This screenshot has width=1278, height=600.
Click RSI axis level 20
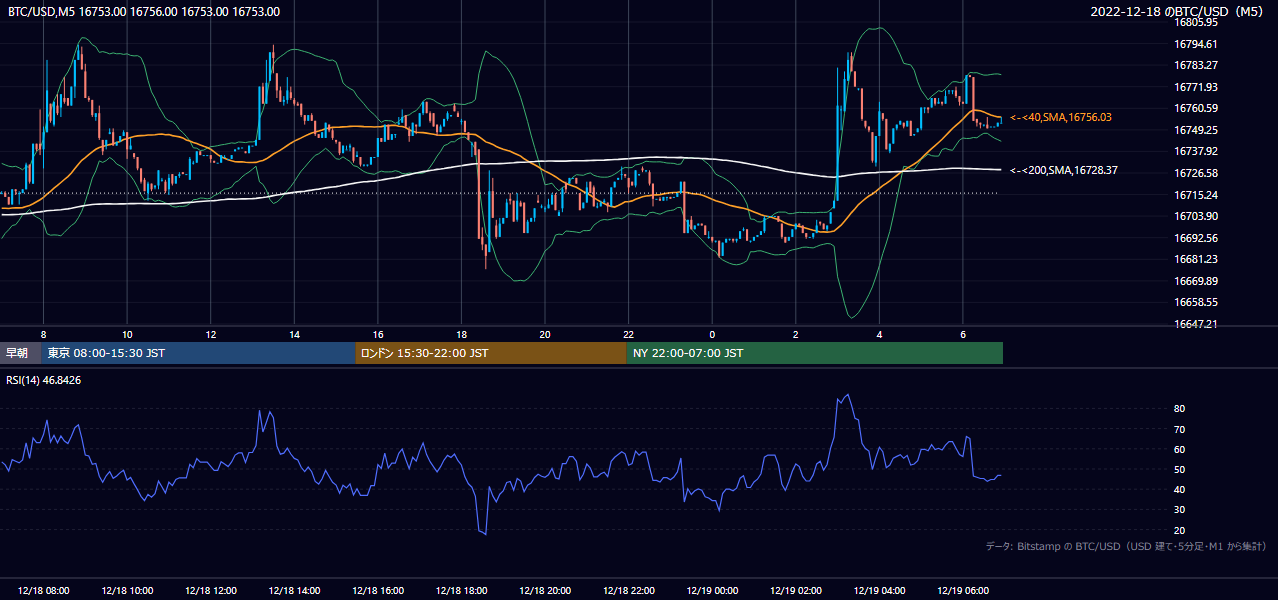pyautogui.click(x=1179, y=530)
